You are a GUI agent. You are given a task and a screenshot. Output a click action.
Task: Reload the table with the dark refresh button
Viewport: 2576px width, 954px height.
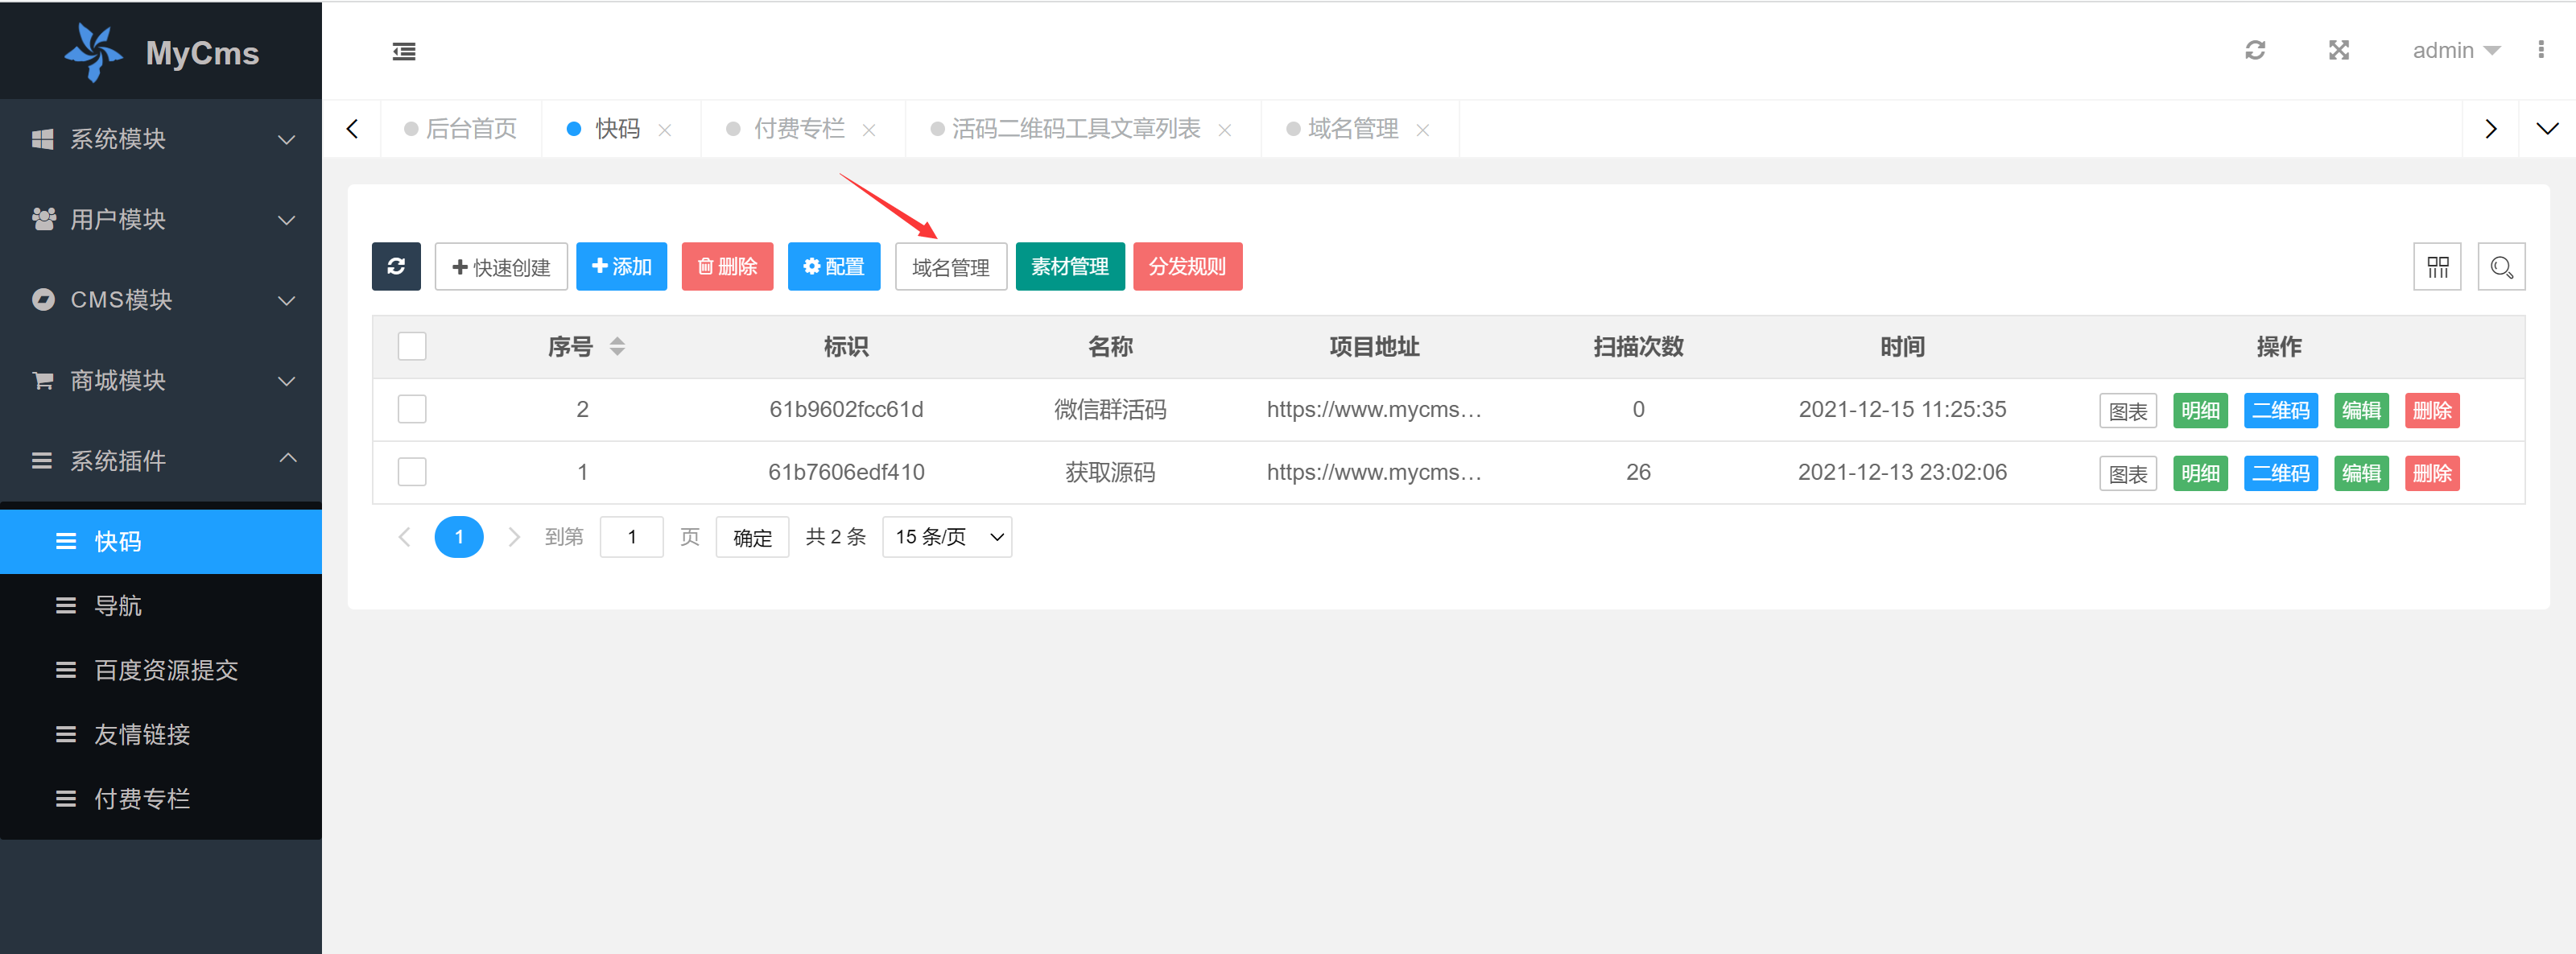point(396,266)
